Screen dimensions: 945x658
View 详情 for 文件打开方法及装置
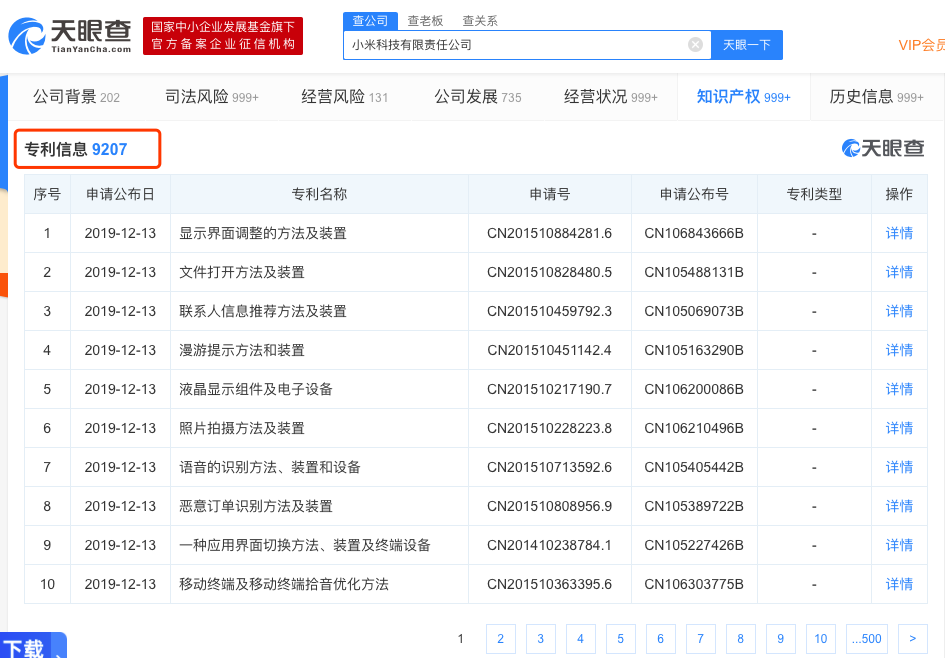tap(899, 272)
